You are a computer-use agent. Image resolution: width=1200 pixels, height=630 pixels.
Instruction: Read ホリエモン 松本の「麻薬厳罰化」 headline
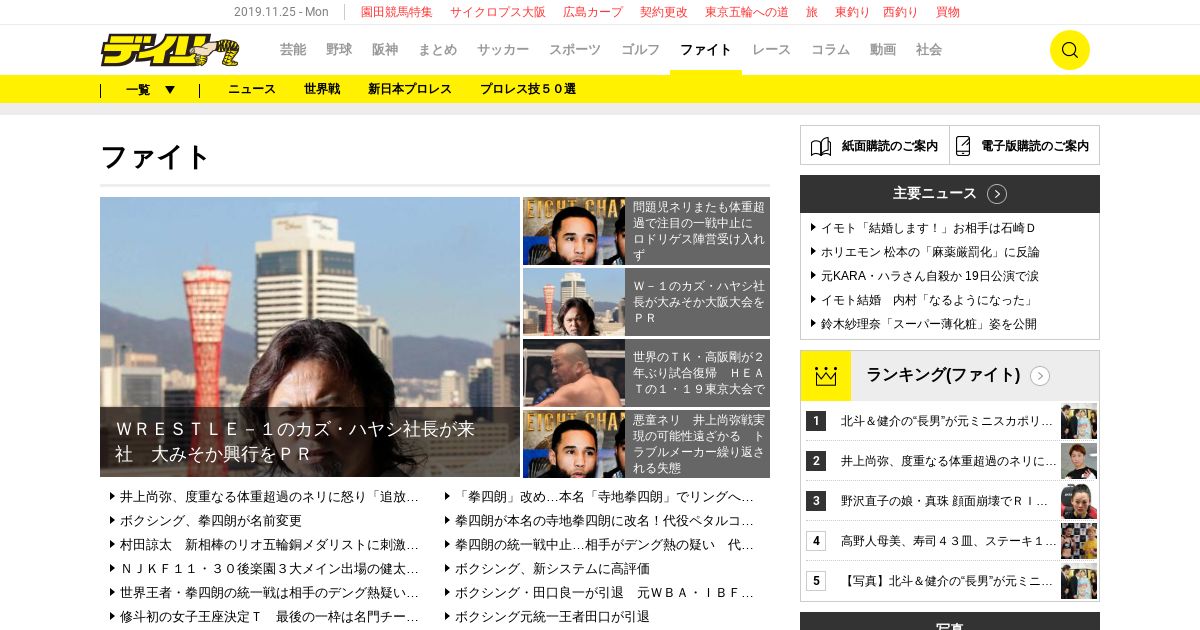point(930,252)
